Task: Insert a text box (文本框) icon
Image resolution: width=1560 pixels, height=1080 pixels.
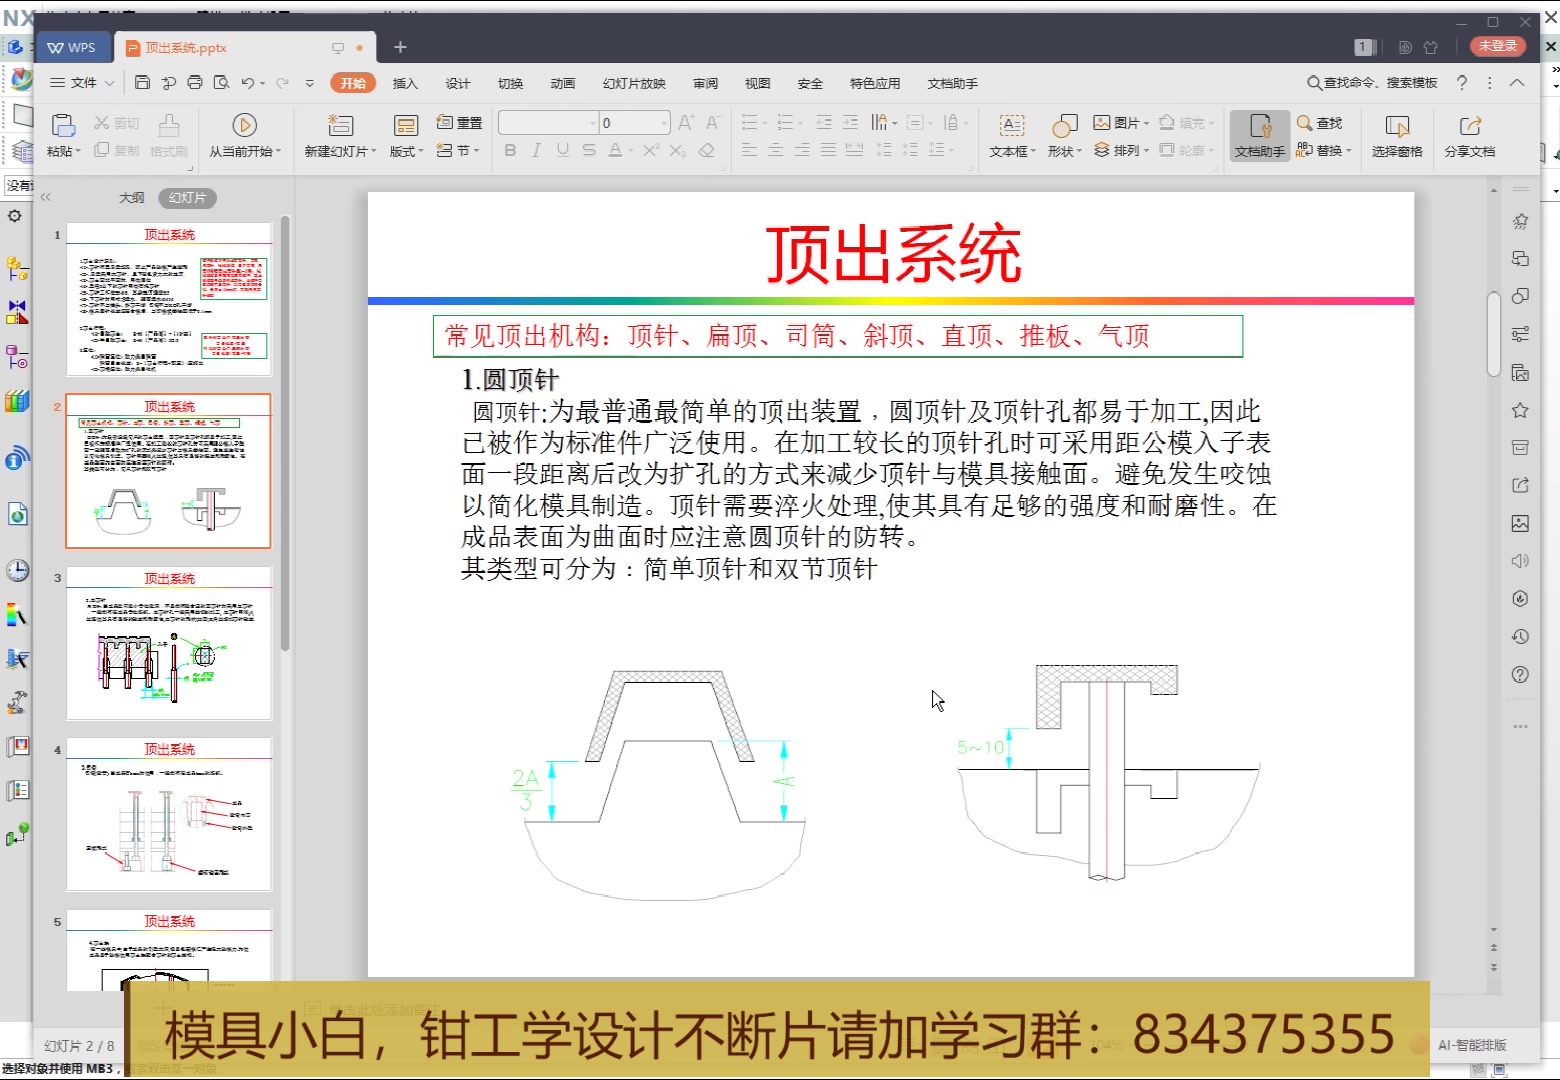Action: (1012, 125)
